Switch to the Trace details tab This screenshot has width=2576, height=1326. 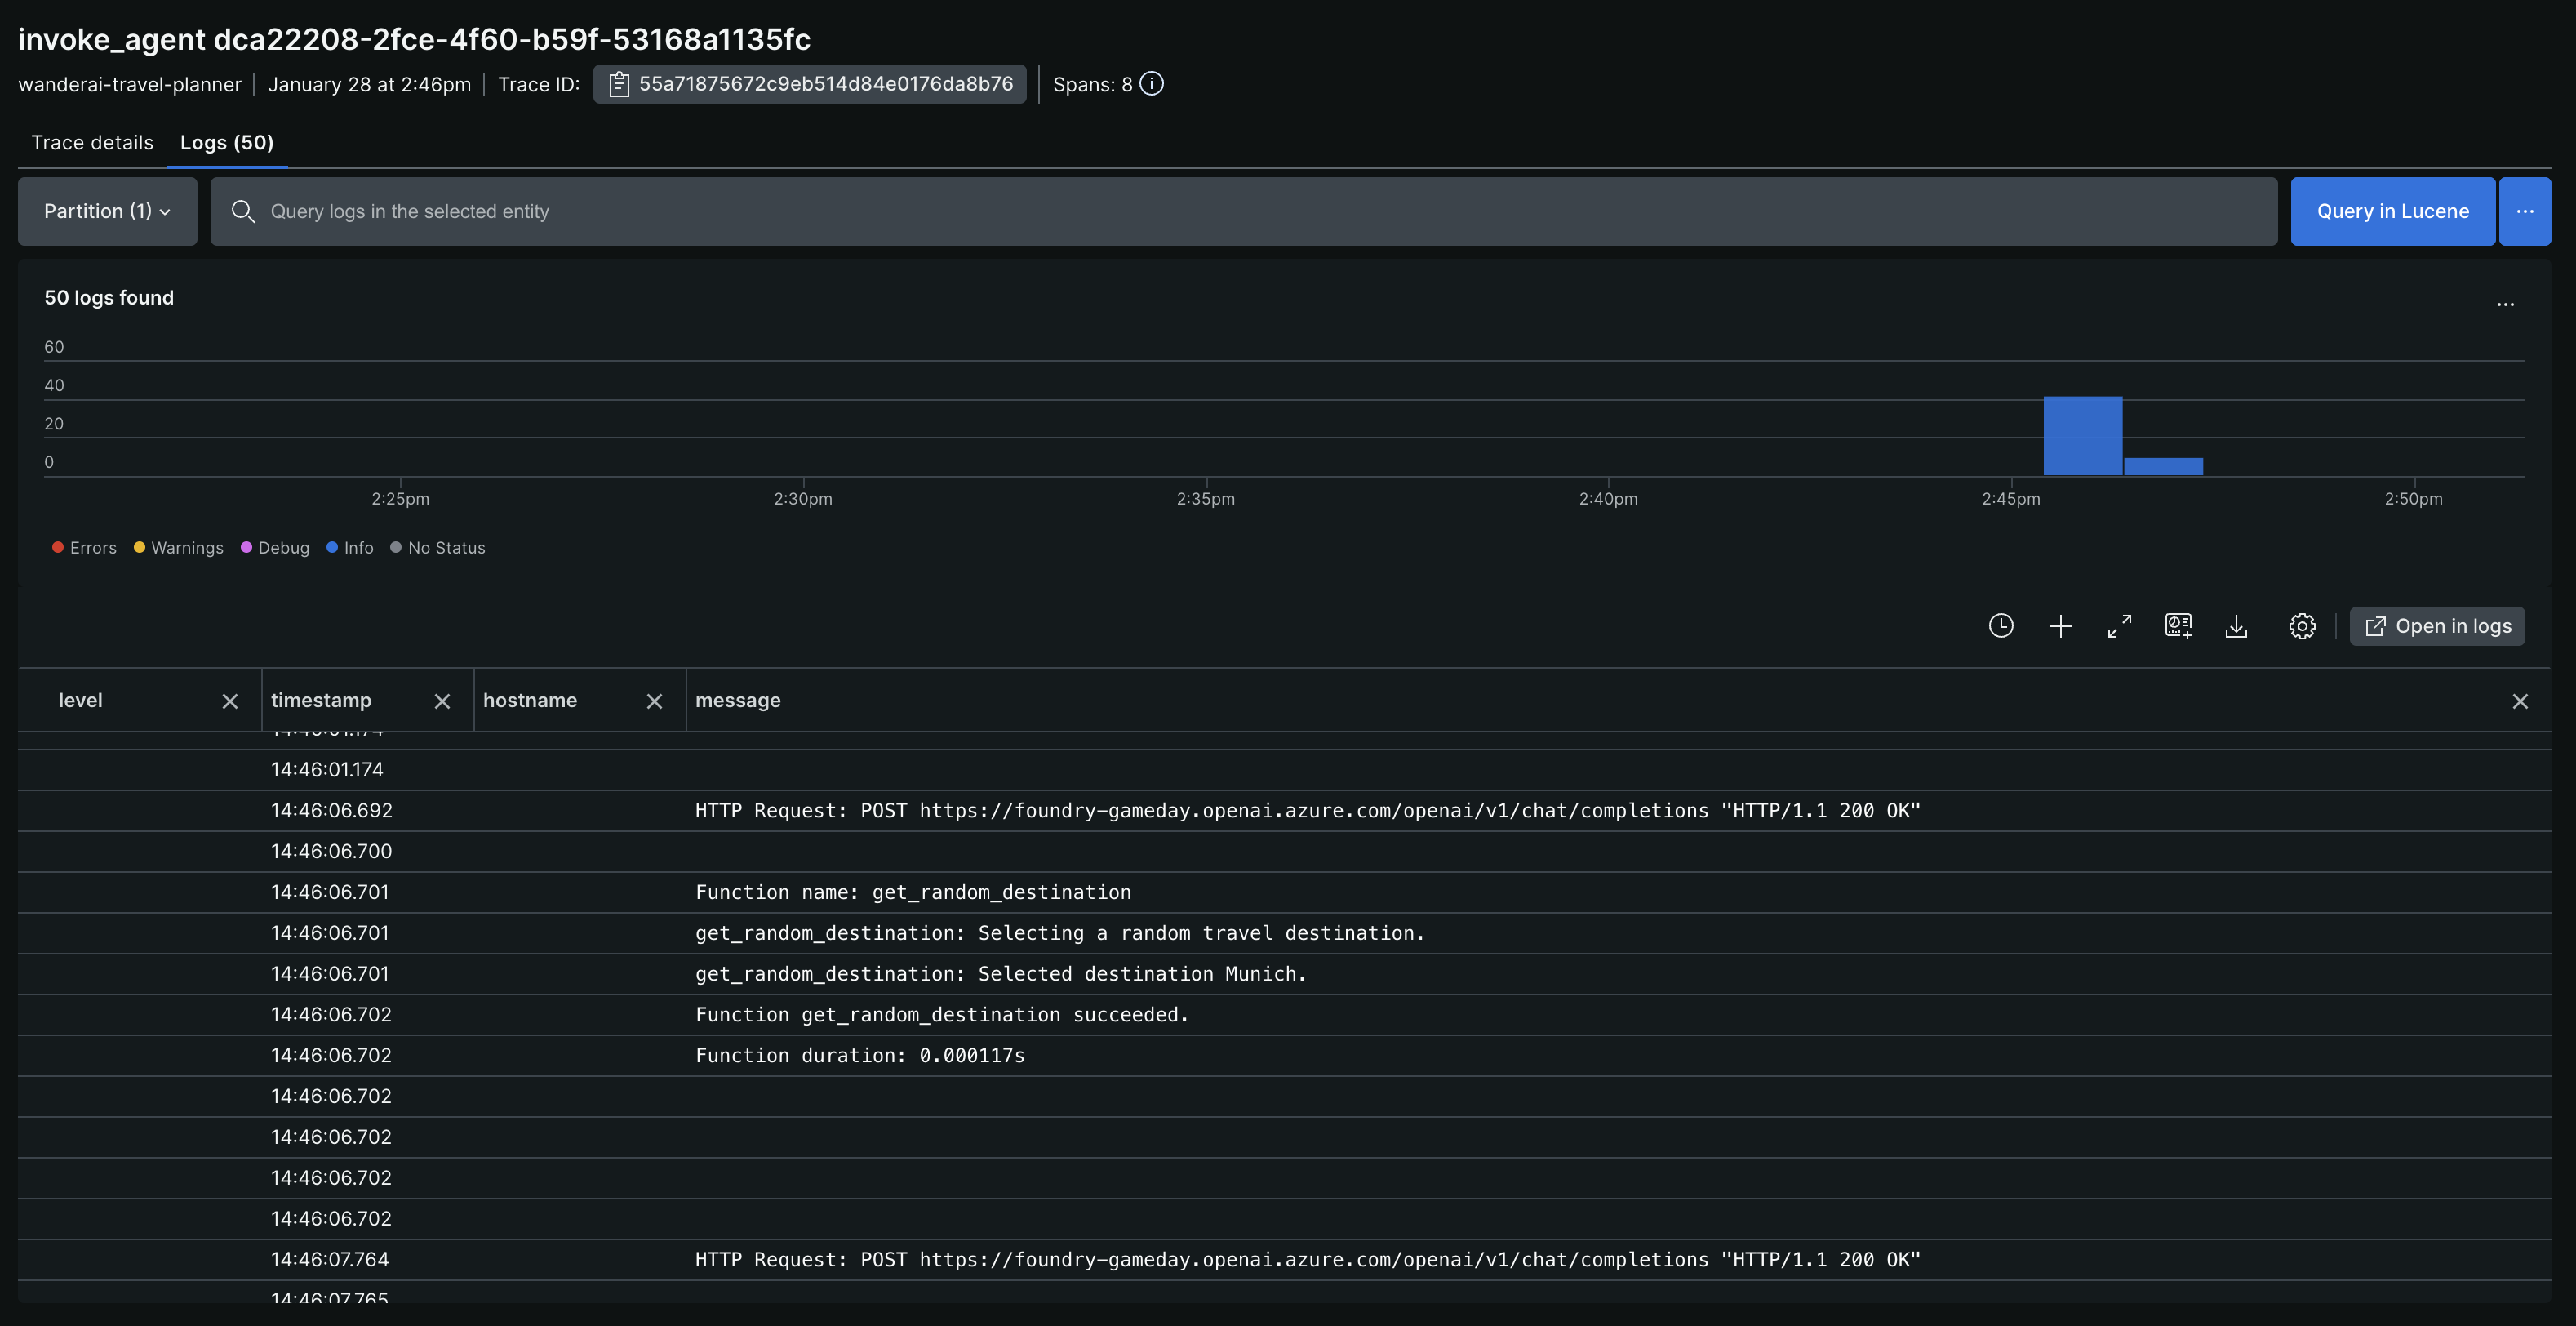point(92,142)
